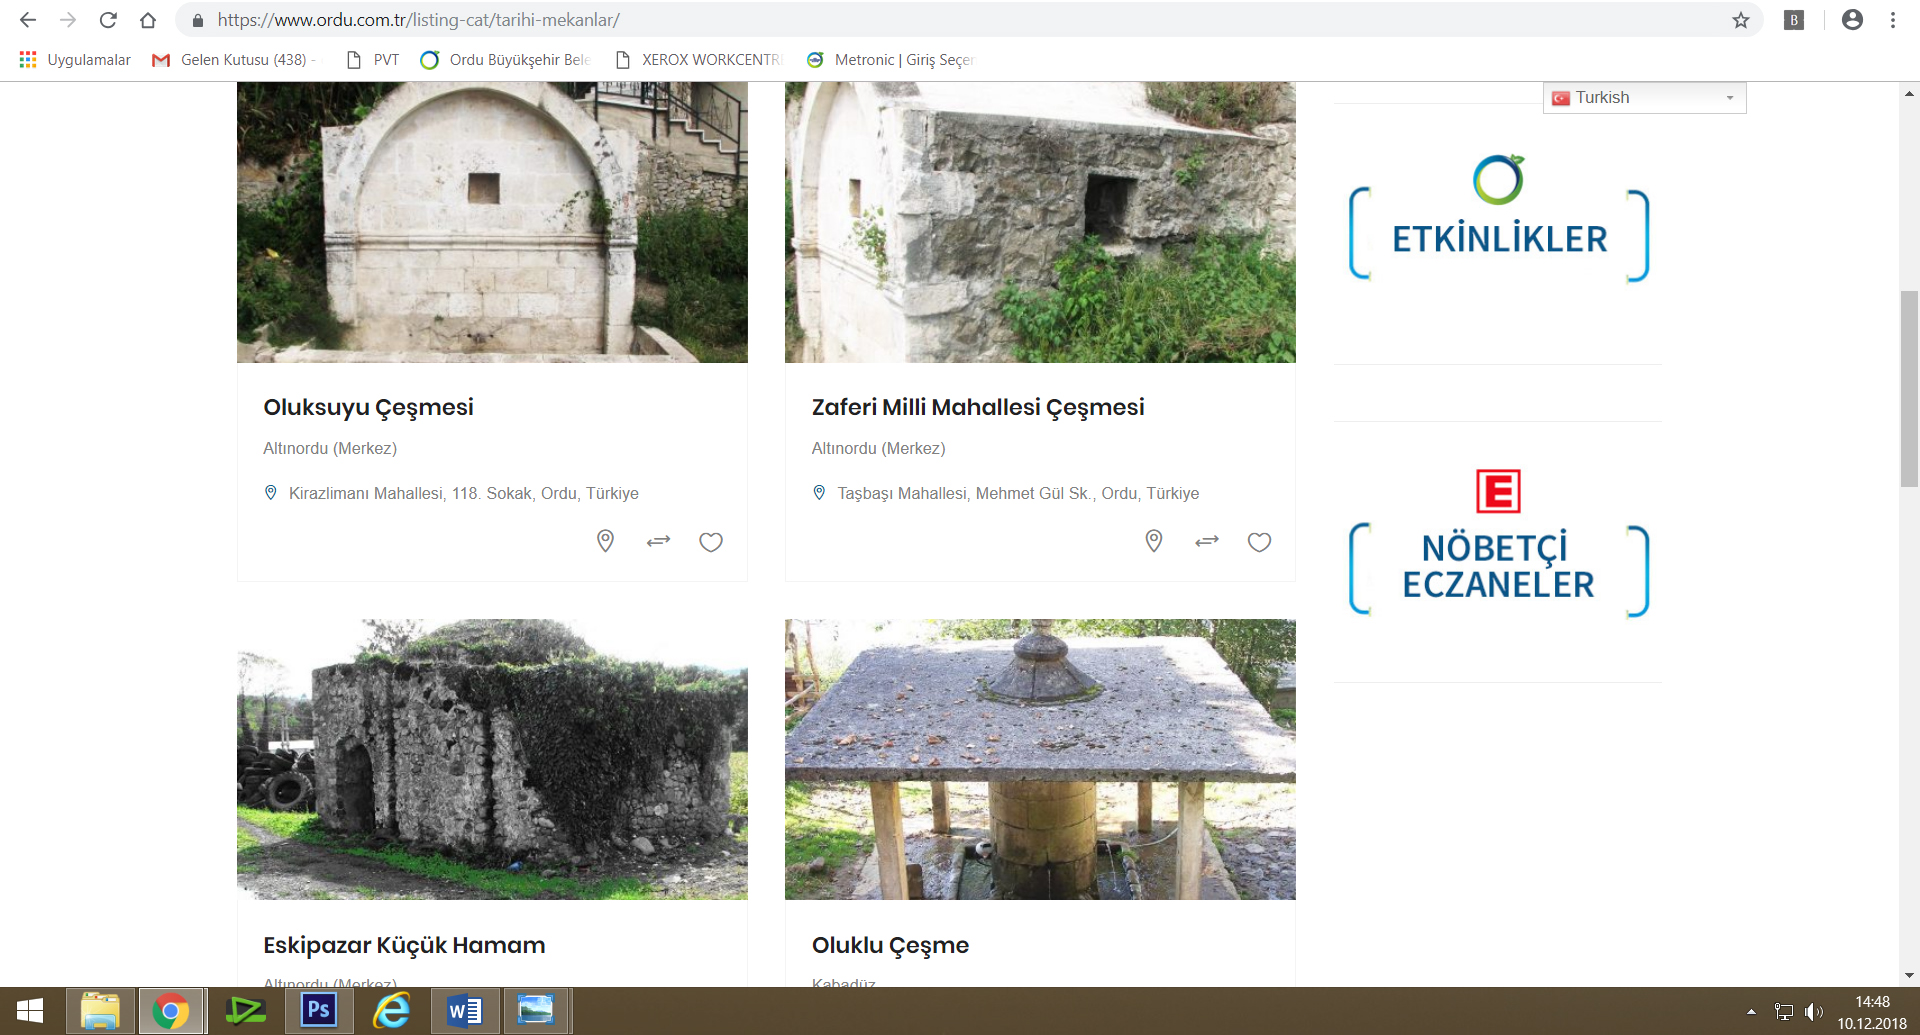Screen dimensions: 1920x1035
Task: Open the Turkish language dropdown
Action: point(1645,98)
